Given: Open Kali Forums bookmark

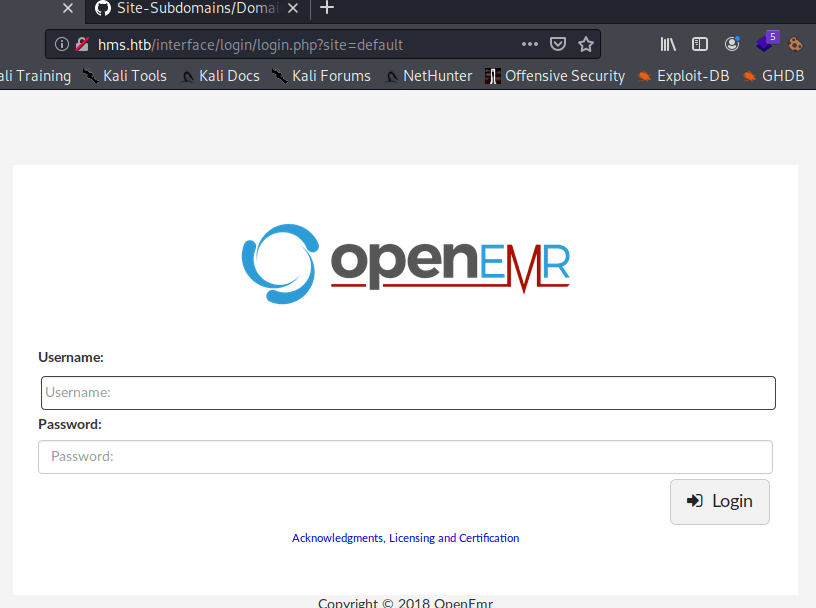Looking at the screenshot, I should coord(321,76).
